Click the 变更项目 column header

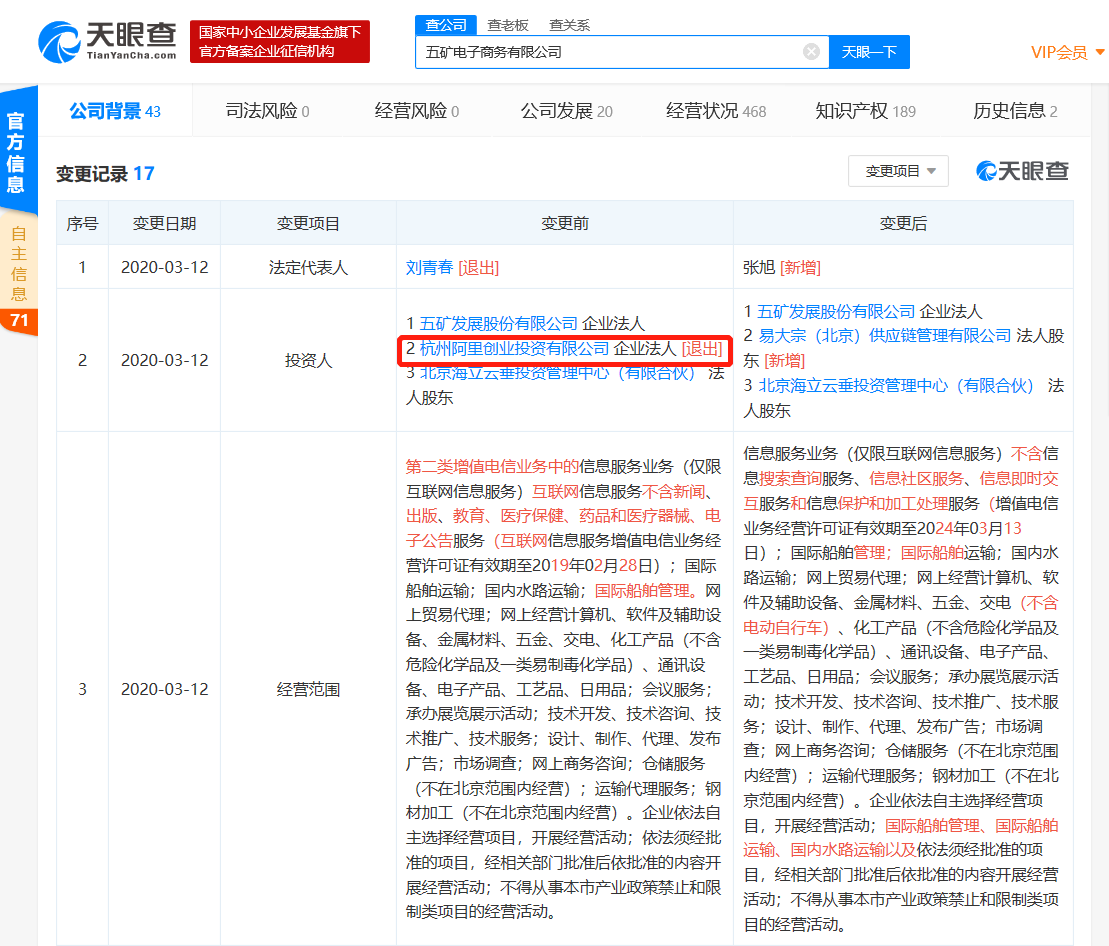308,223
